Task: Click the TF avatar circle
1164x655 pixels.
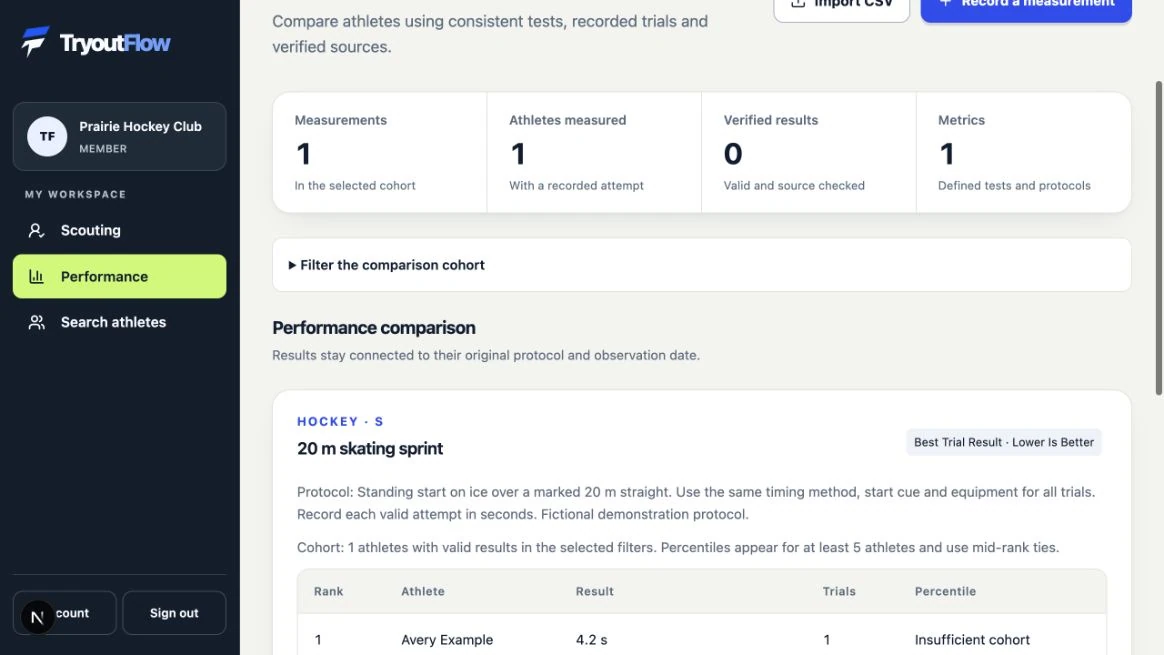Action: tap(47, 136)
